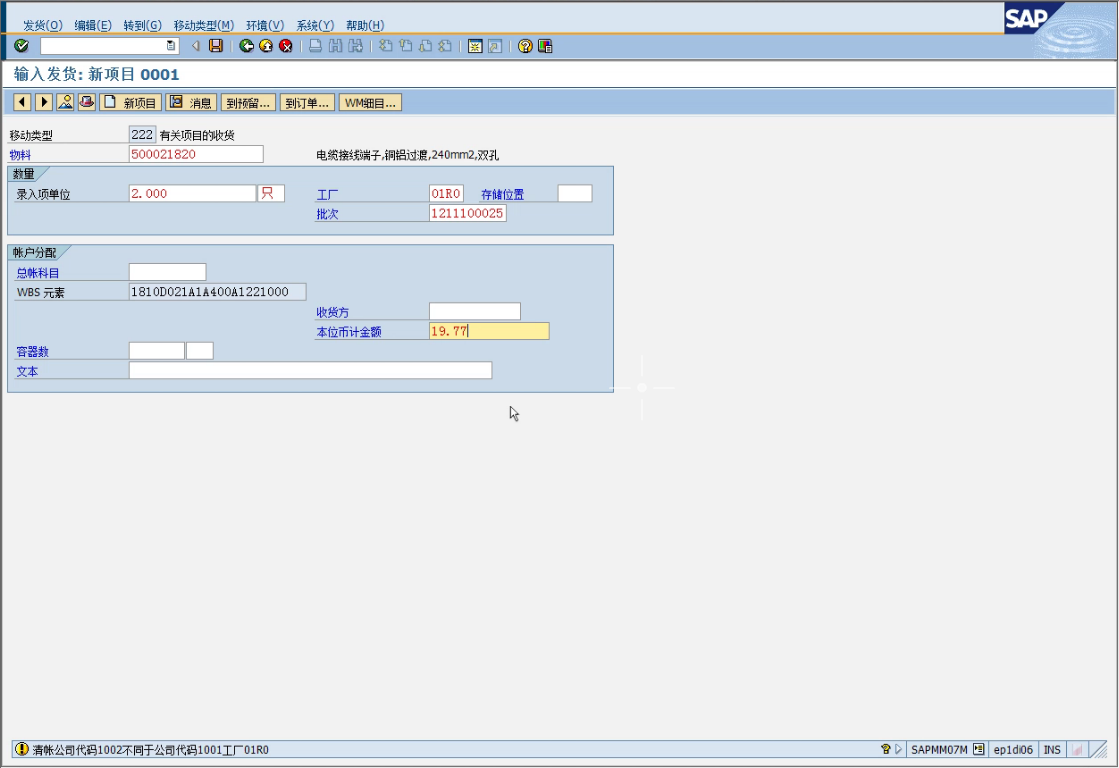The image size is (1119, 768).
Task: Expand the status bar system info arrow
Action: 898,749
